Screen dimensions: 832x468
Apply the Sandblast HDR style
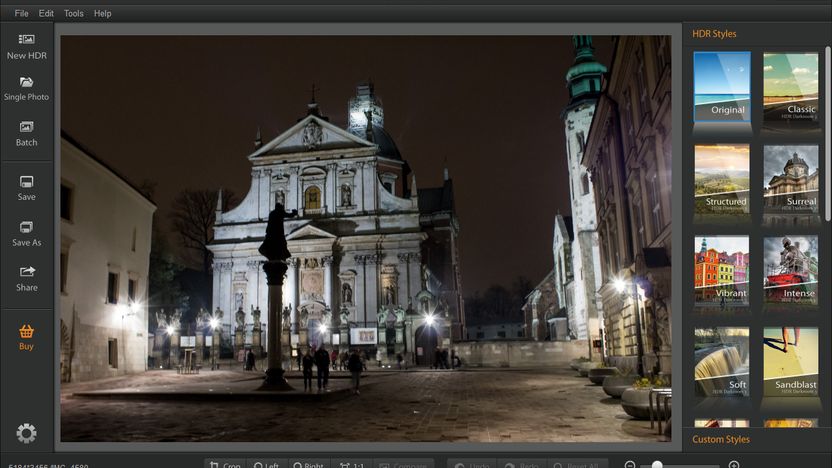point(791,362)
